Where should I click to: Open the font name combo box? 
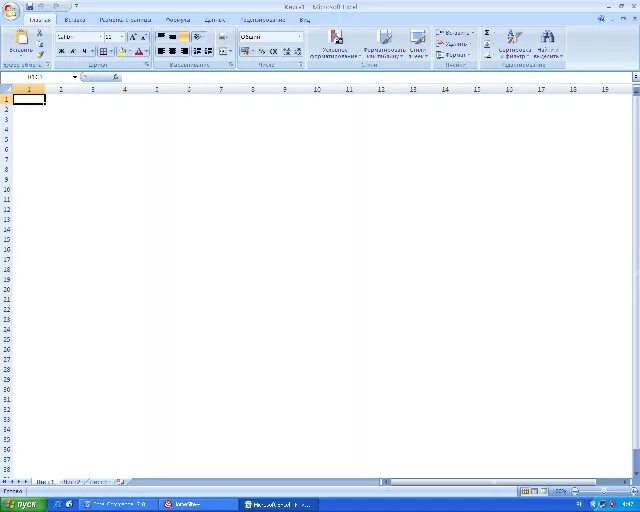pyautogui.click(x=79, y=37)
